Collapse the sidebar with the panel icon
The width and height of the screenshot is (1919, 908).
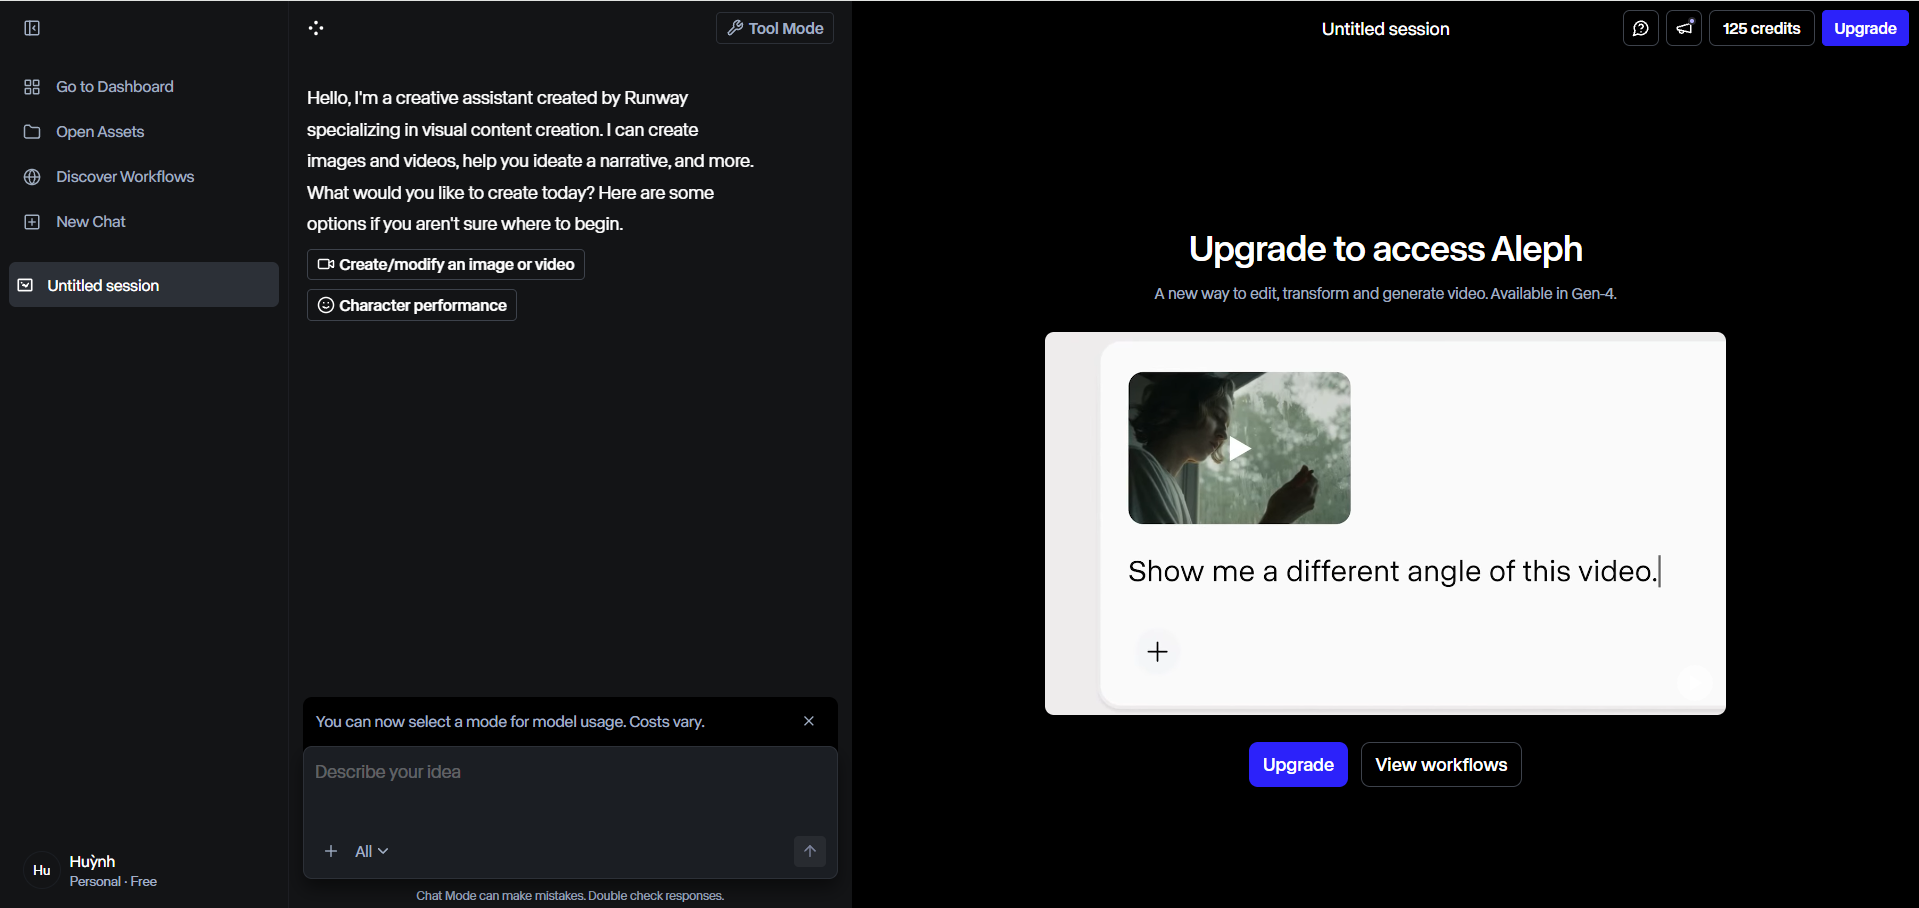[x=32, y=28]
